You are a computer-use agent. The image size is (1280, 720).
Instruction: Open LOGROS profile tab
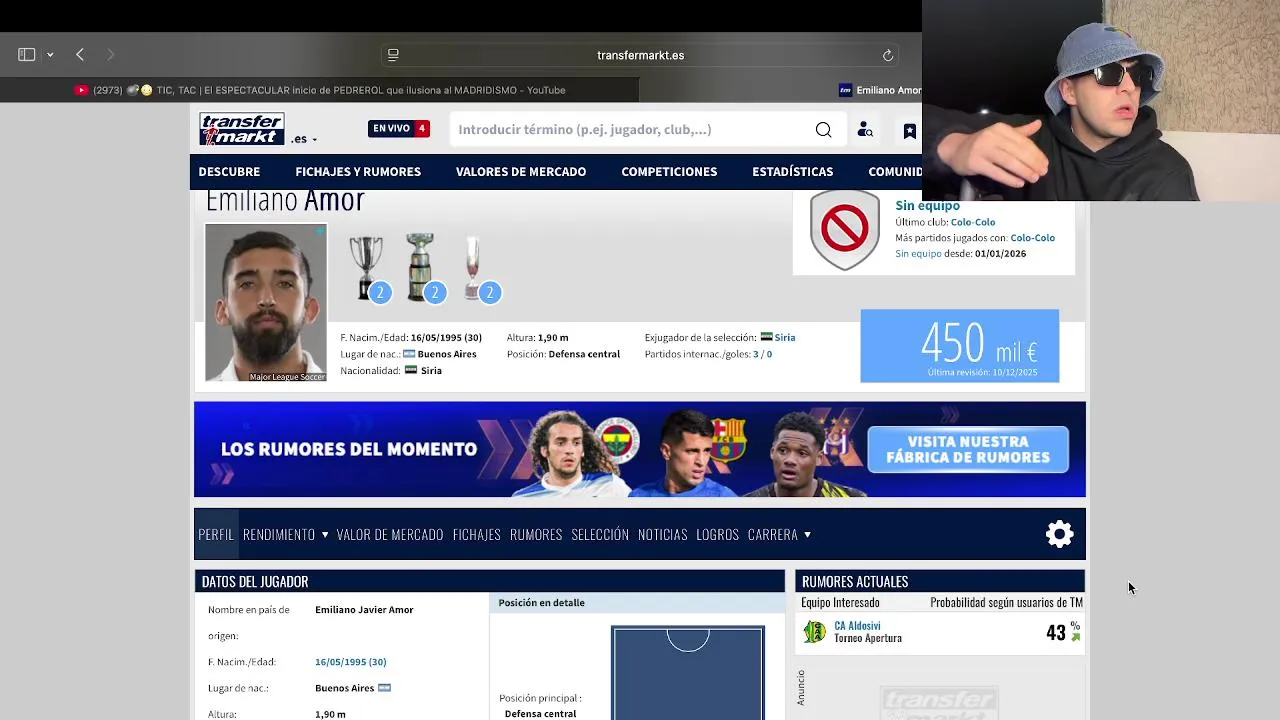click(717, 535)
